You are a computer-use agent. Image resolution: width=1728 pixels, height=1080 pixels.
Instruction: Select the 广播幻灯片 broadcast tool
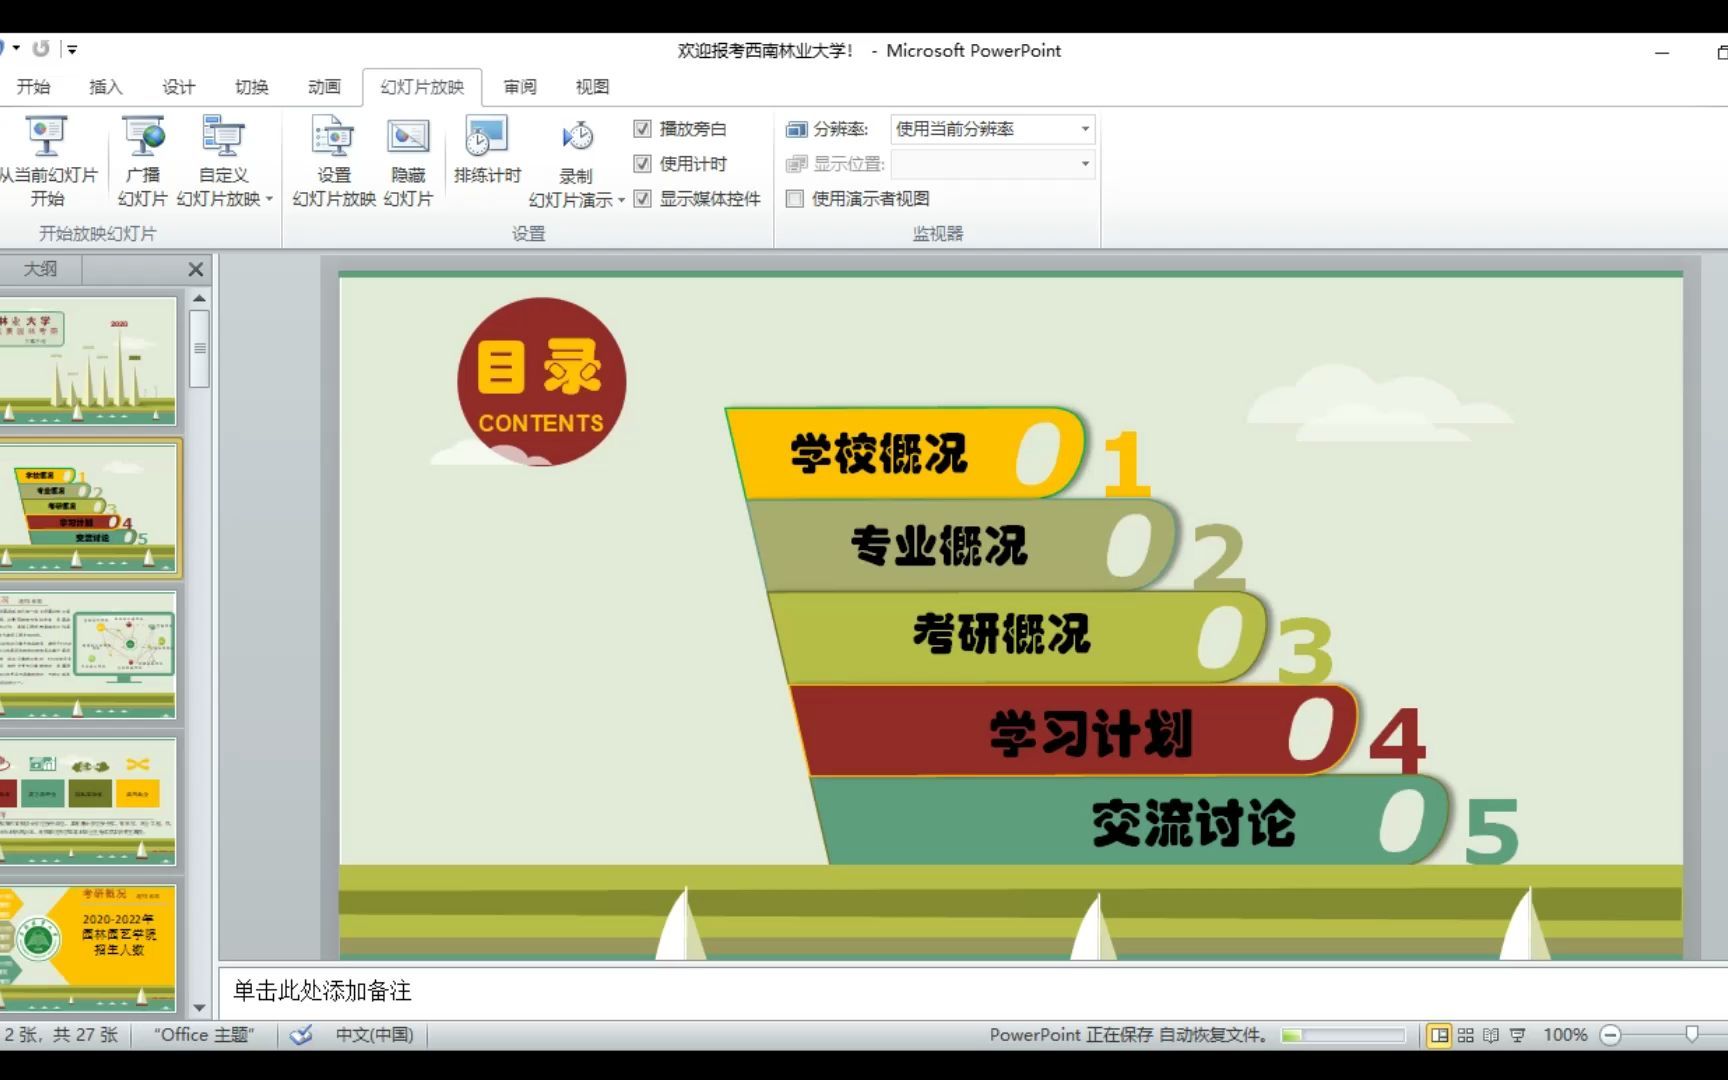(142, 160)
